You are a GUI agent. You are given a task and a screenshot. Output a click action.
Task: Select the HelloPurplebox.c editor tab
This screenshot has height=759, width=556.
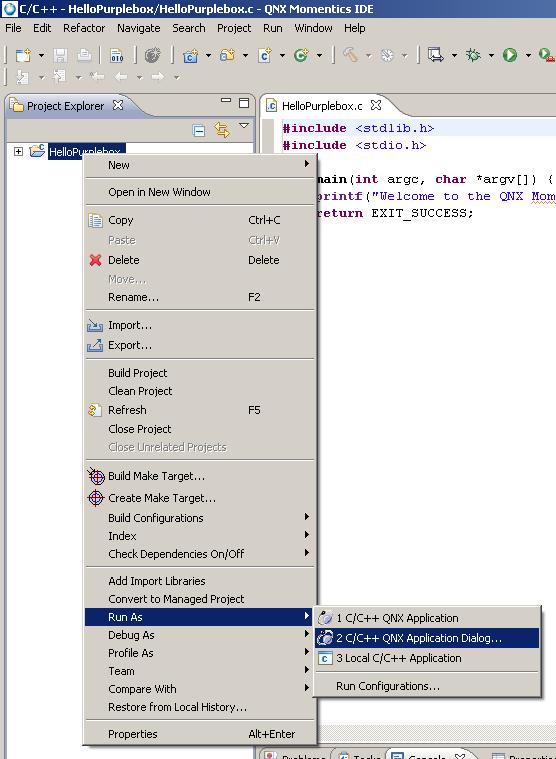(x=322, y=106)
